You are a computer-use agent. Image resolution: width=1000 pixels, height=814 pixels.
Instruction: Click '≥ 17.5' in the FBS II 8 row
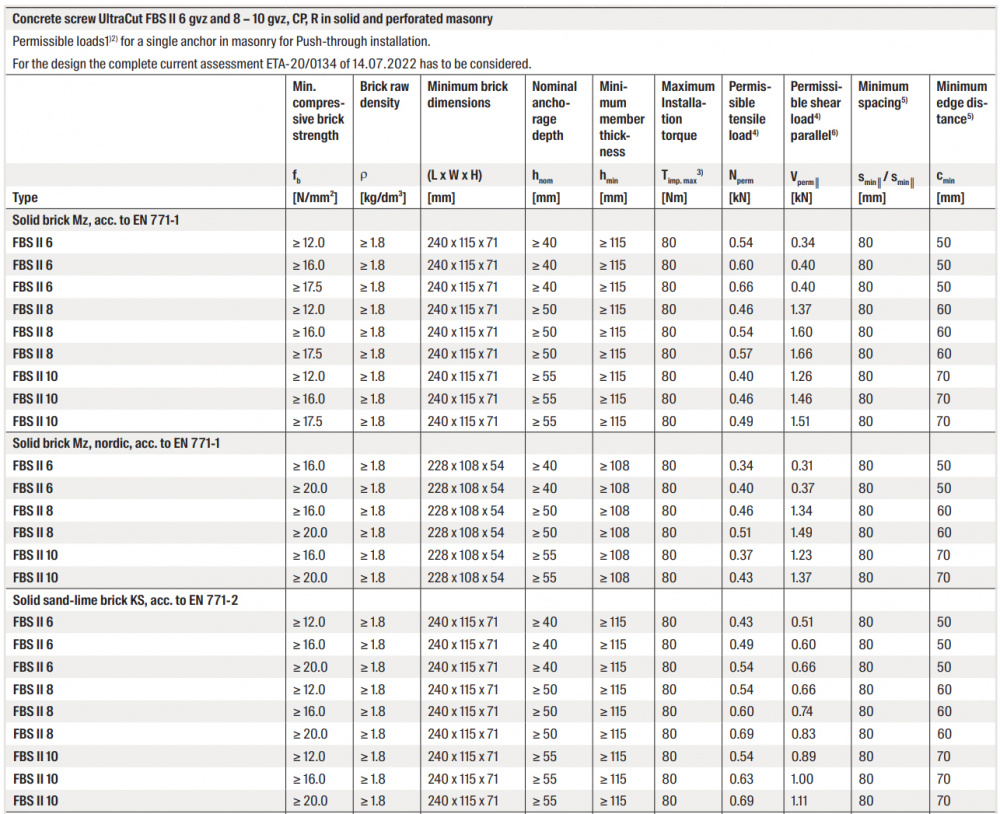pos(307,354)
